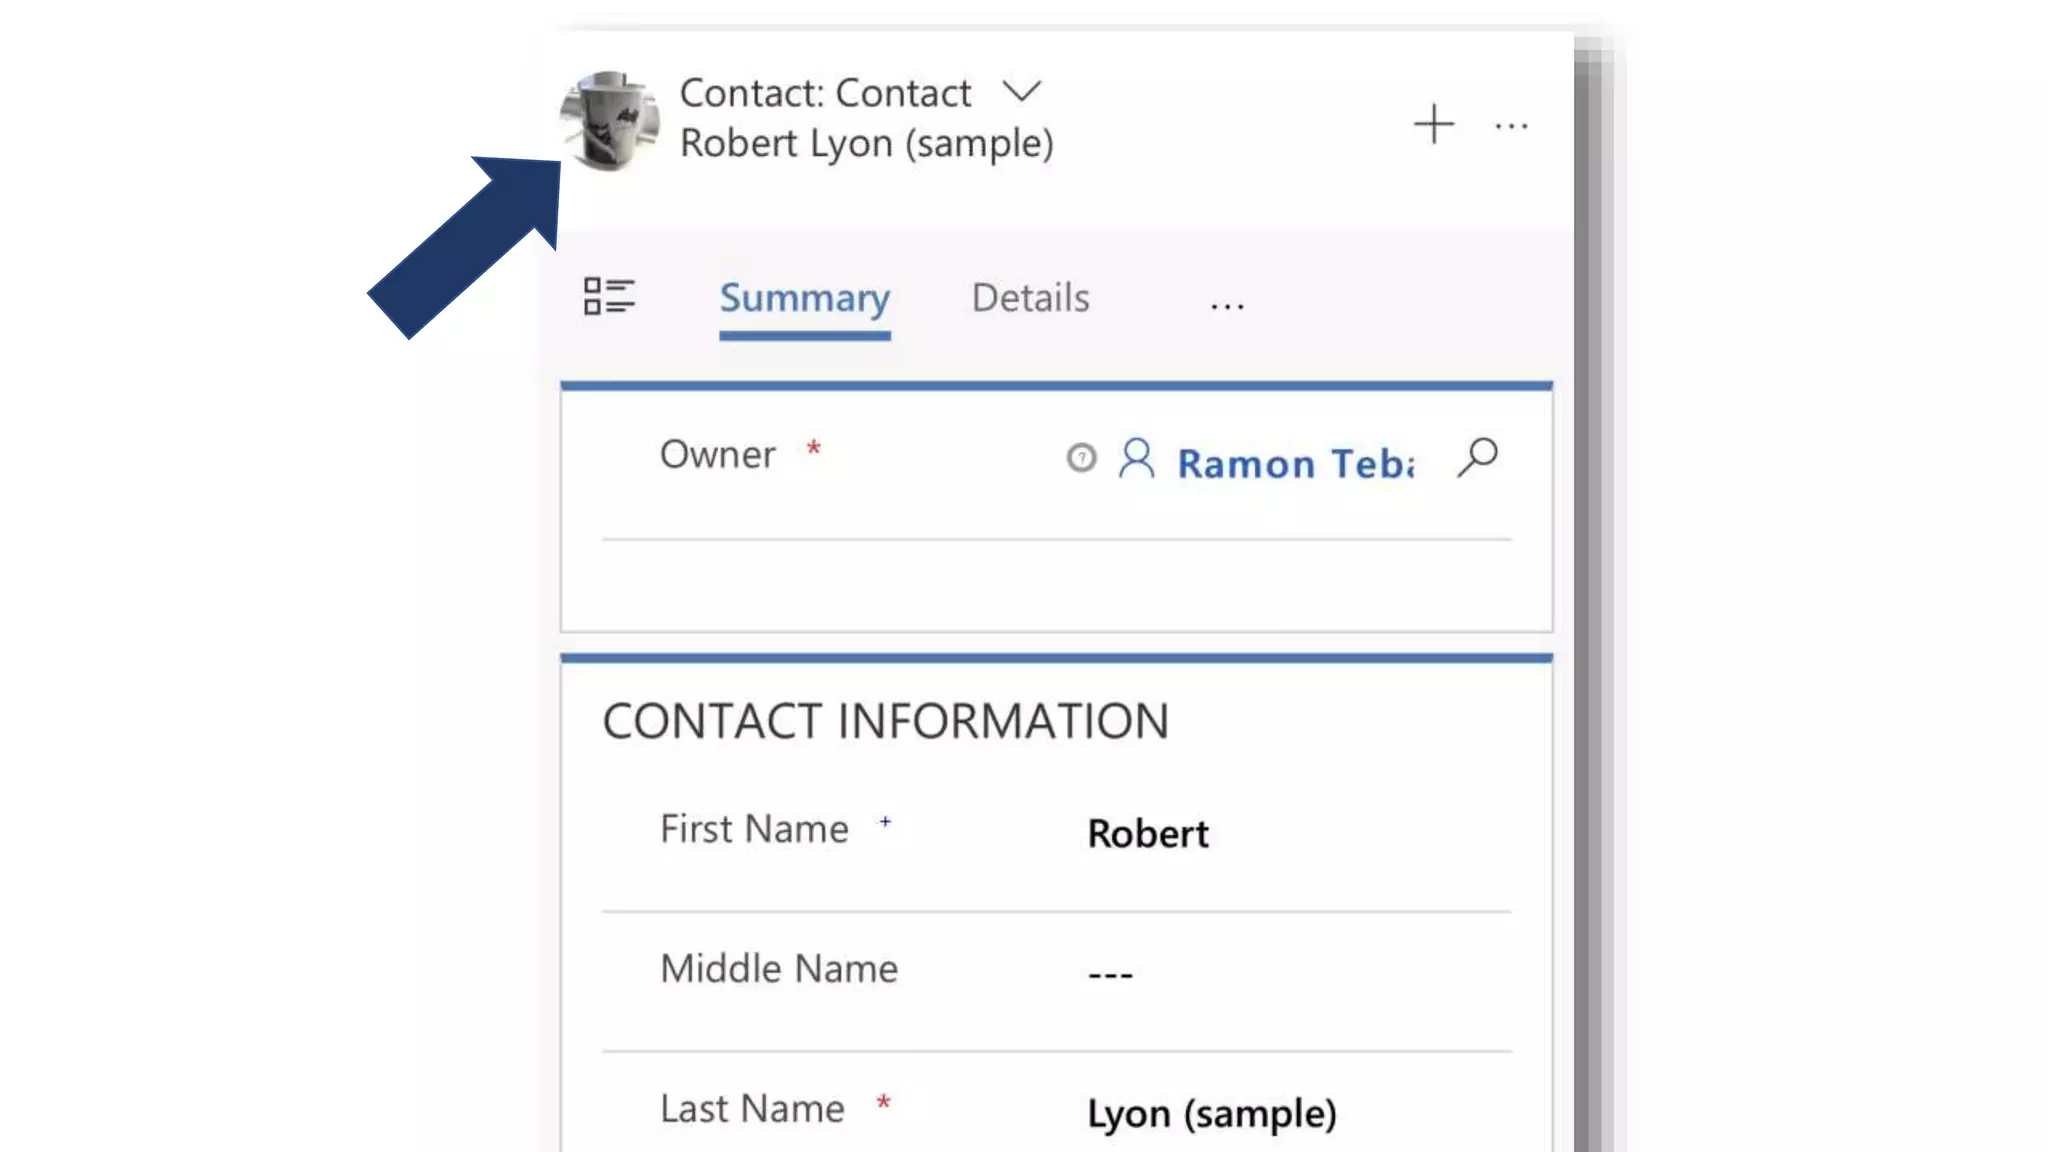Click the Owner field status circle icon
The height and width of the screenshot is (1152, 2048).
point(1081,458)
